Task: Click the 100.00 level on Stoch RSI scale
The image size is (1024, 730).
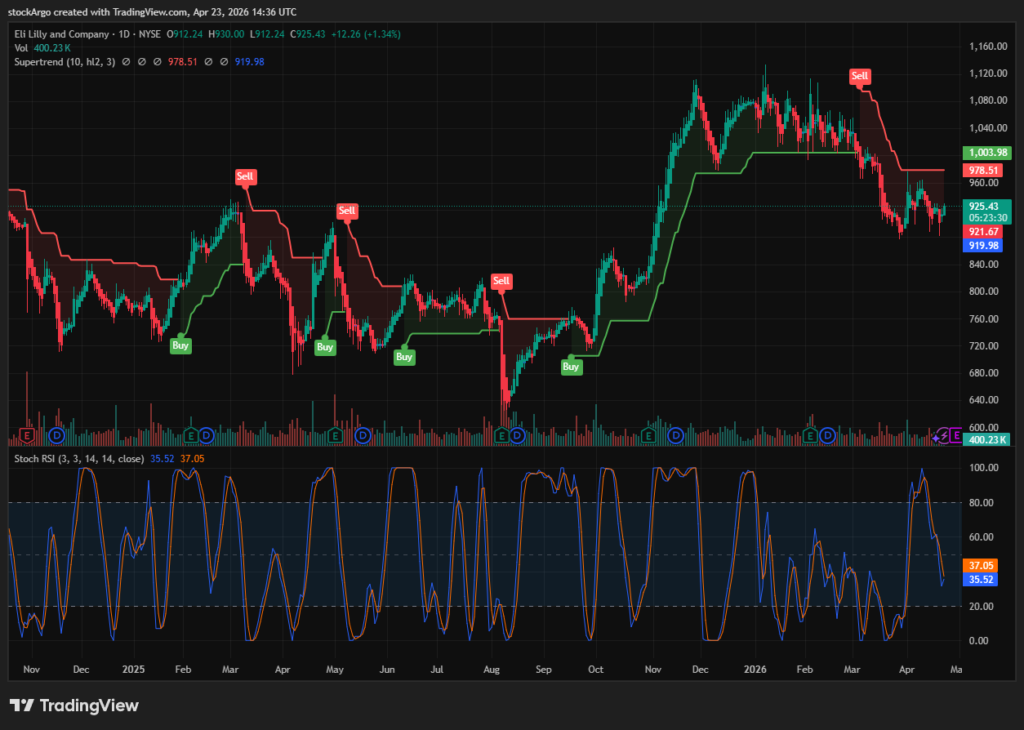Action: pyautogui.click(x=984, y=468)
